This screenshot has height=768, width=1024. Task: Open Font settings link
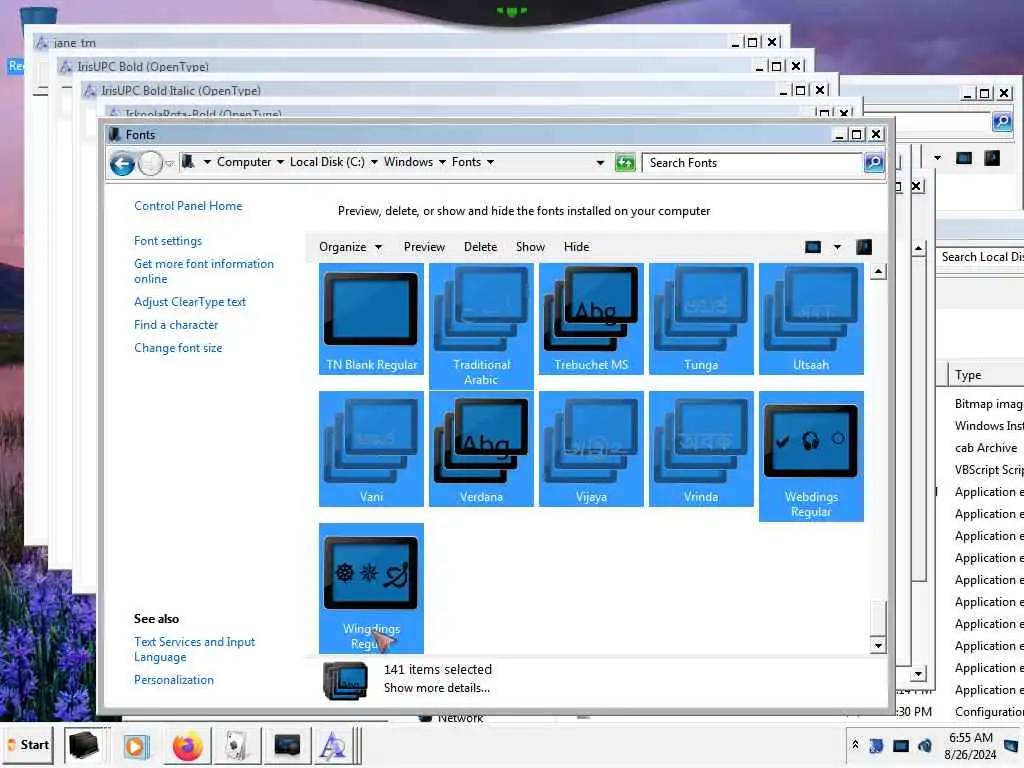pyautogui.click(x=168, y=241)
